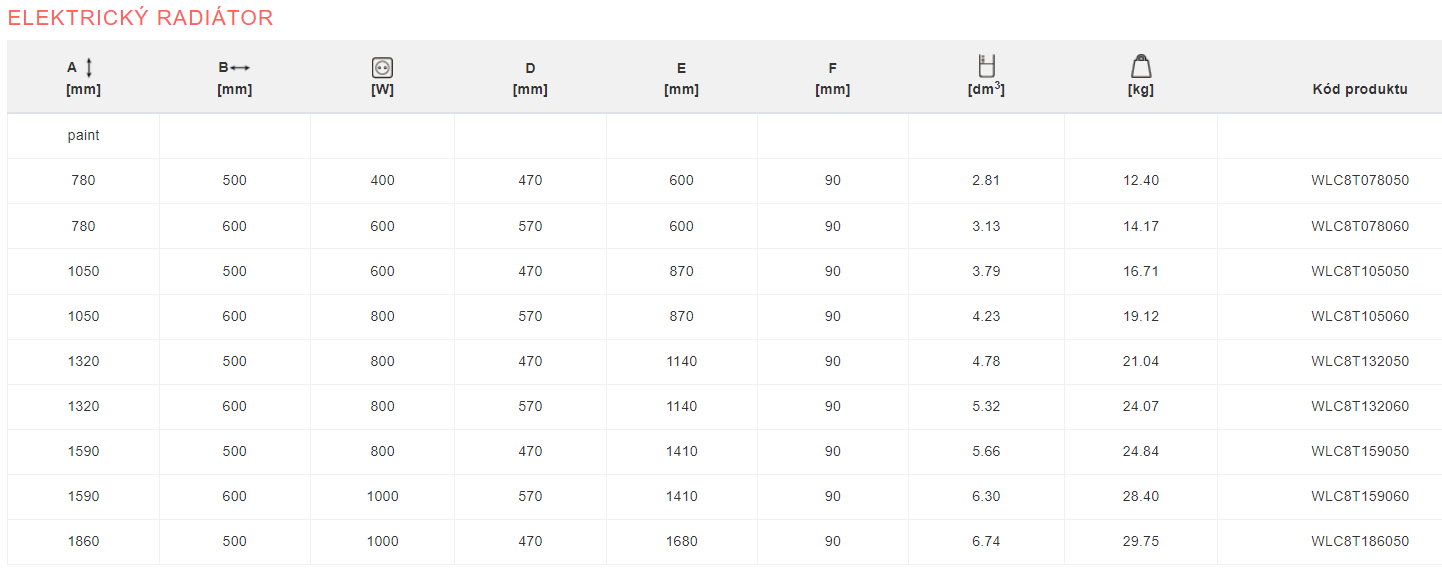Screen dimensions: 1442x568
Task: Click the width arrow icon beside column B
Action: pos(240,68)
